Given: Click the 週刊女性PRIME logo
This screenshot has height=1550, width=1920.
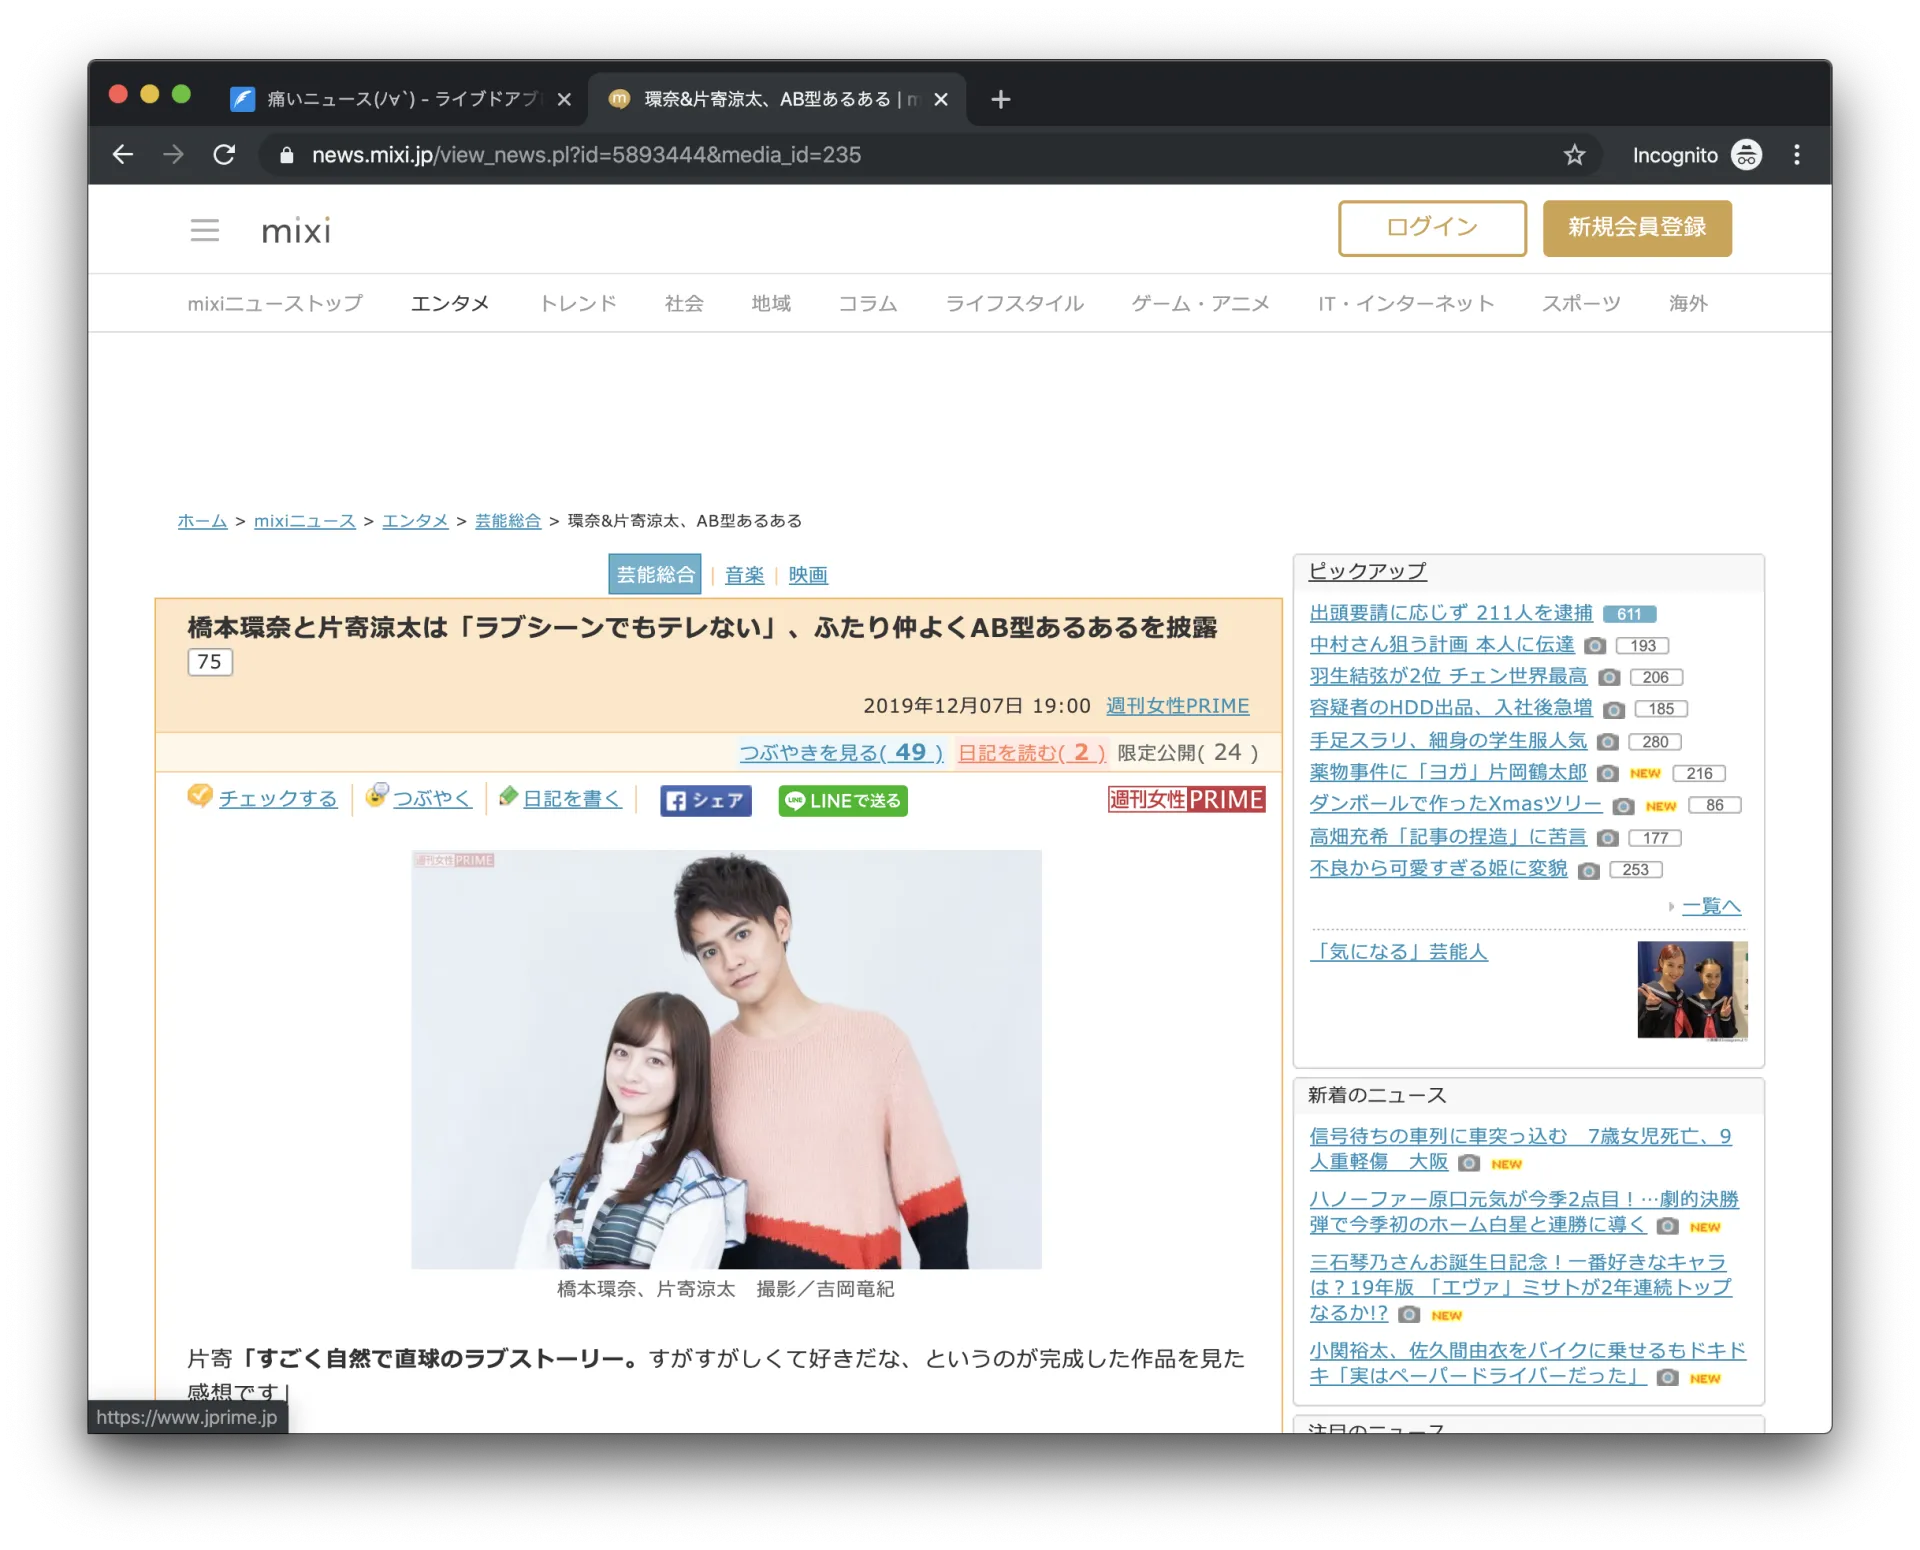Looking at the screenshot, I should tap(1185, 800).
